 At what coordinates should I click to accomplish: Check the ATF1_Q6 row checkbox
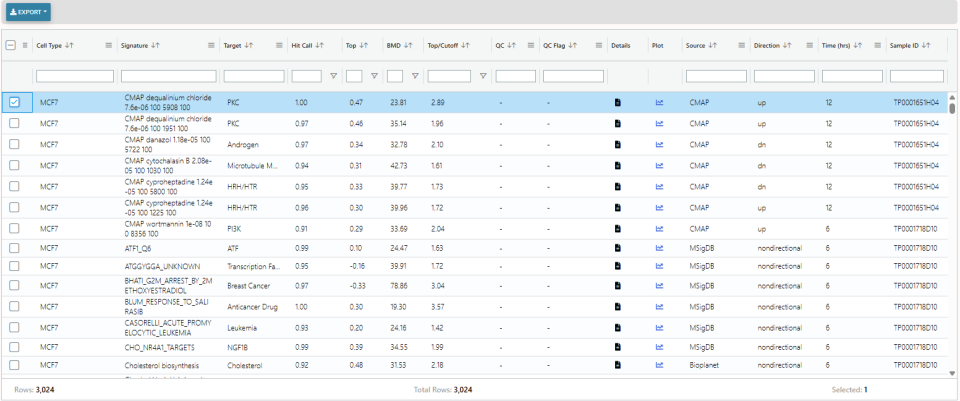pos(14,248)
